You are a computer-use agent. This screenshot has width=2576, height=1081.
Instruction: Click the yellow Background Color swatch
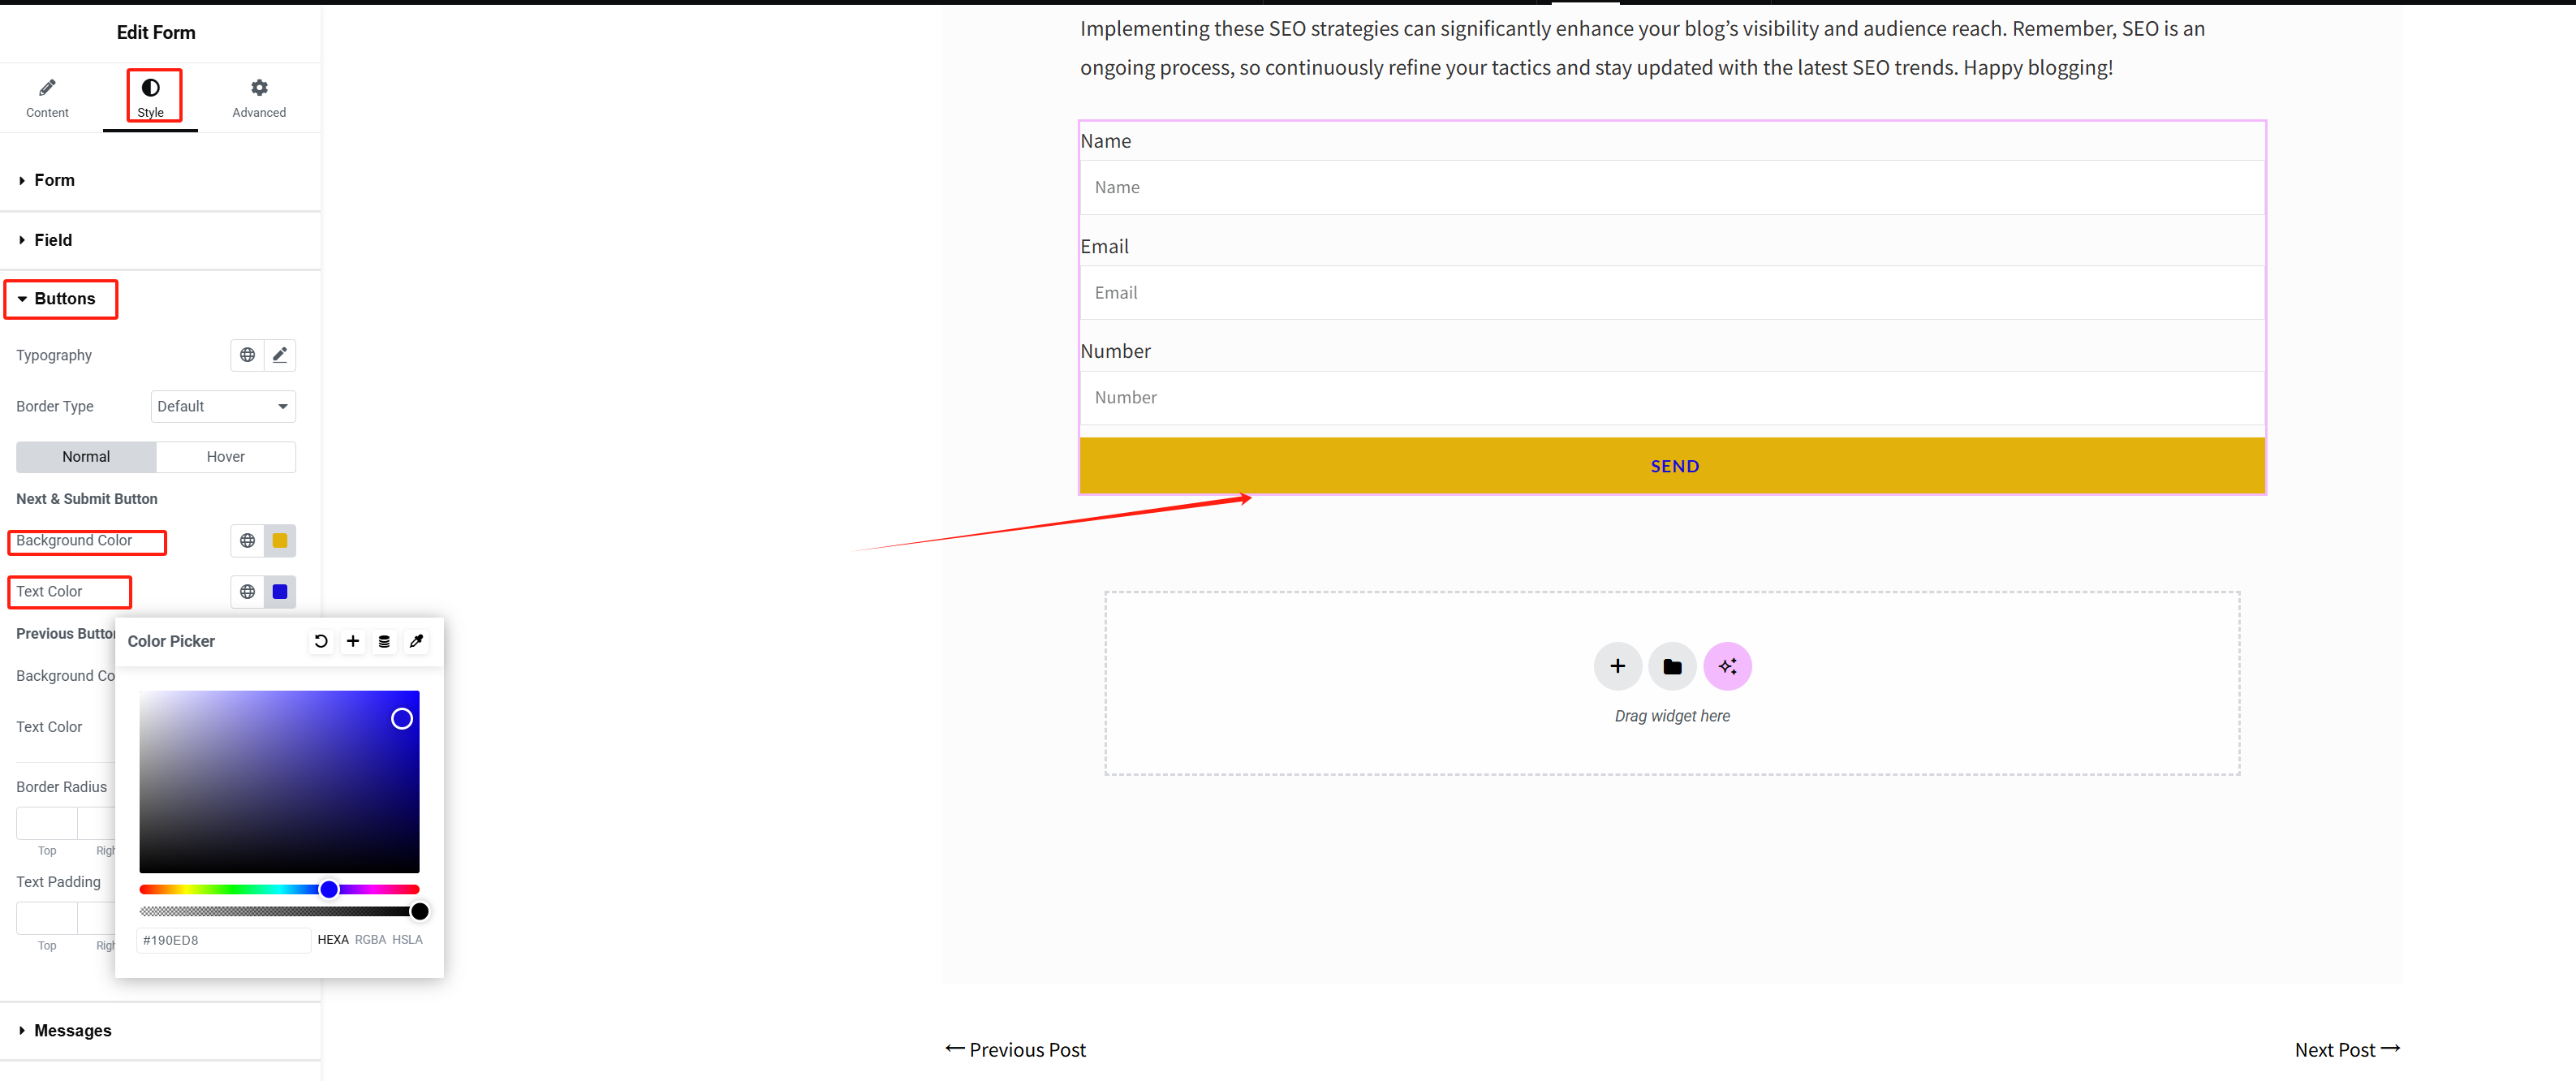click(x=280, y=541)
